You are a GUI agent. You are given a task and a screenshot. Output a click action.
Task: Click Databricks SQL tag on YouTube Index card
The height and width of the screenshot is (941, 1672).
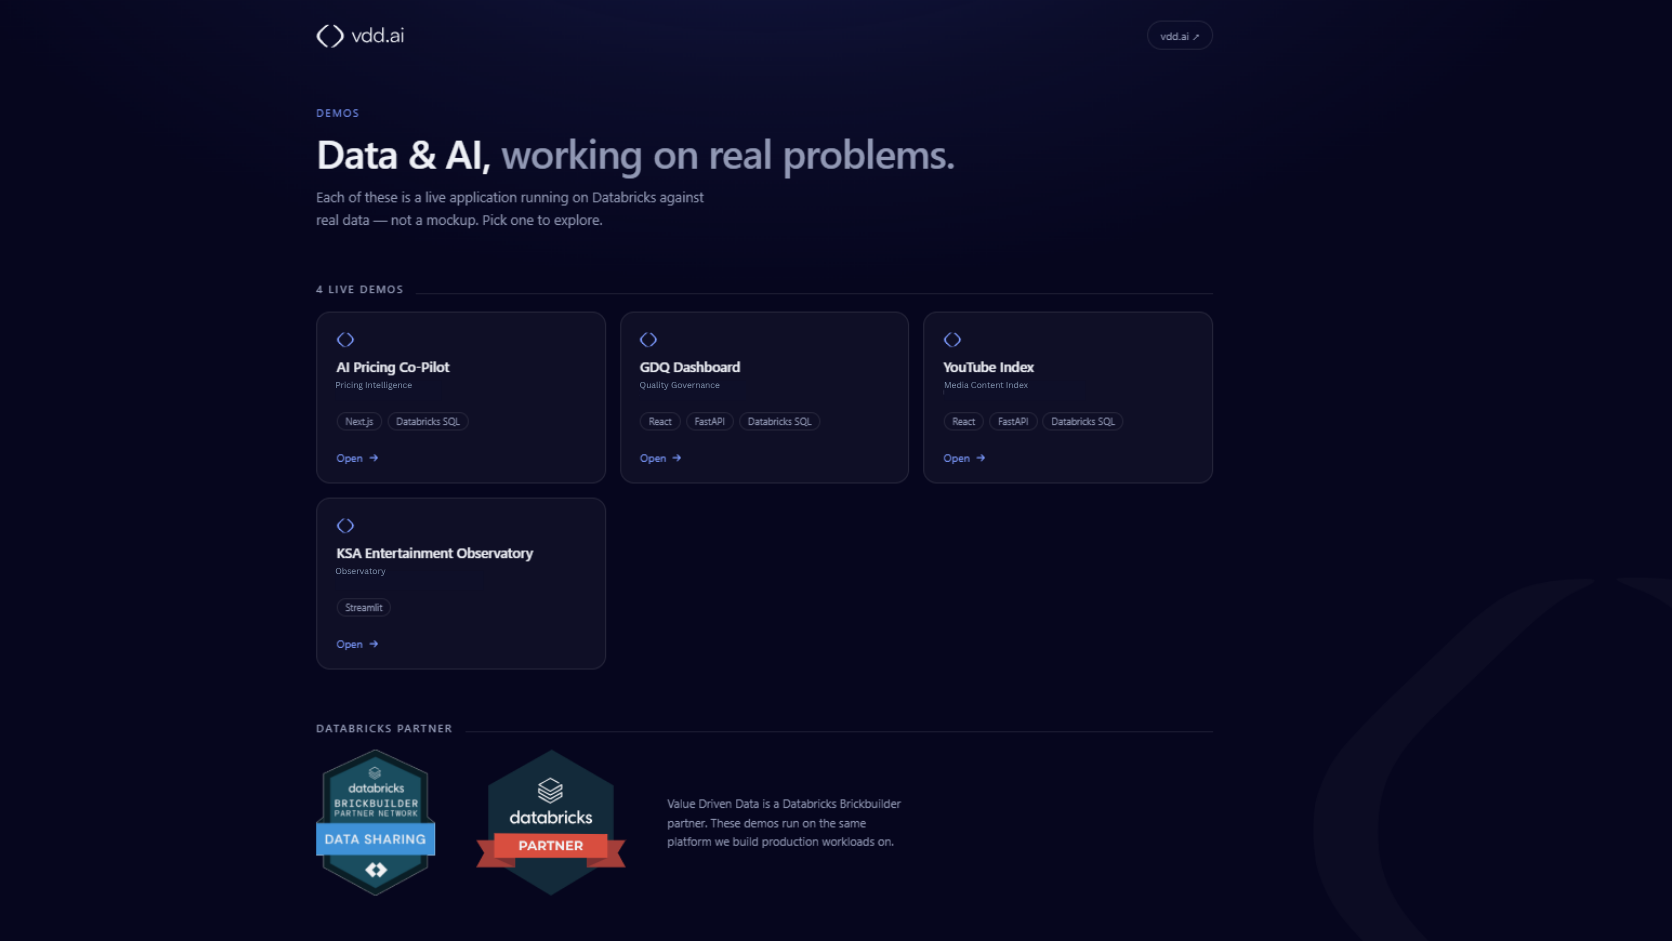(x=1083, y=422)
